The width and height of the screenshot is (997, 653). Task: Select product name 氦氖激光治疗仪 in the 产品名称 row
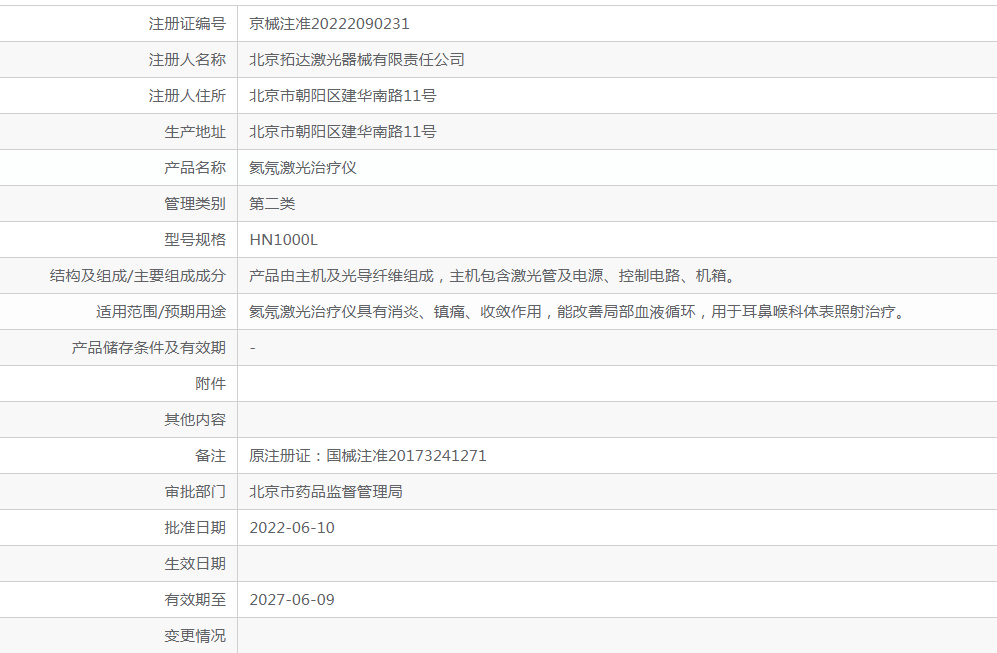303,168
